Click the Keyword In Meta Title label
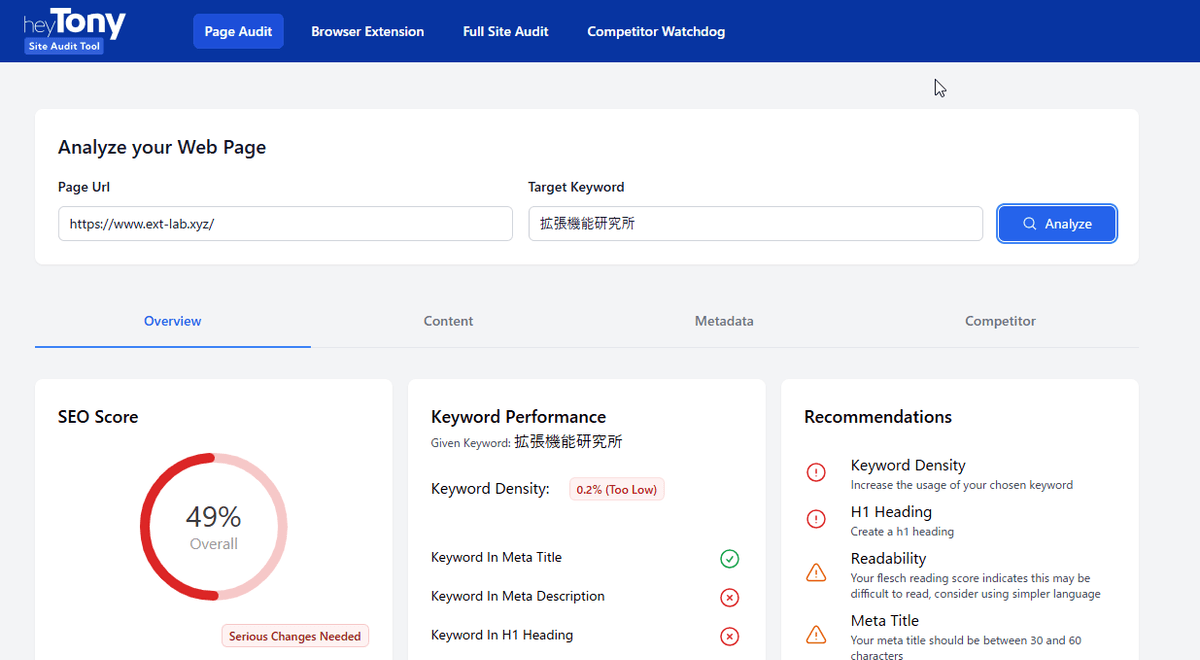This screenshot has height=660, width=1200. pos(496,557)
